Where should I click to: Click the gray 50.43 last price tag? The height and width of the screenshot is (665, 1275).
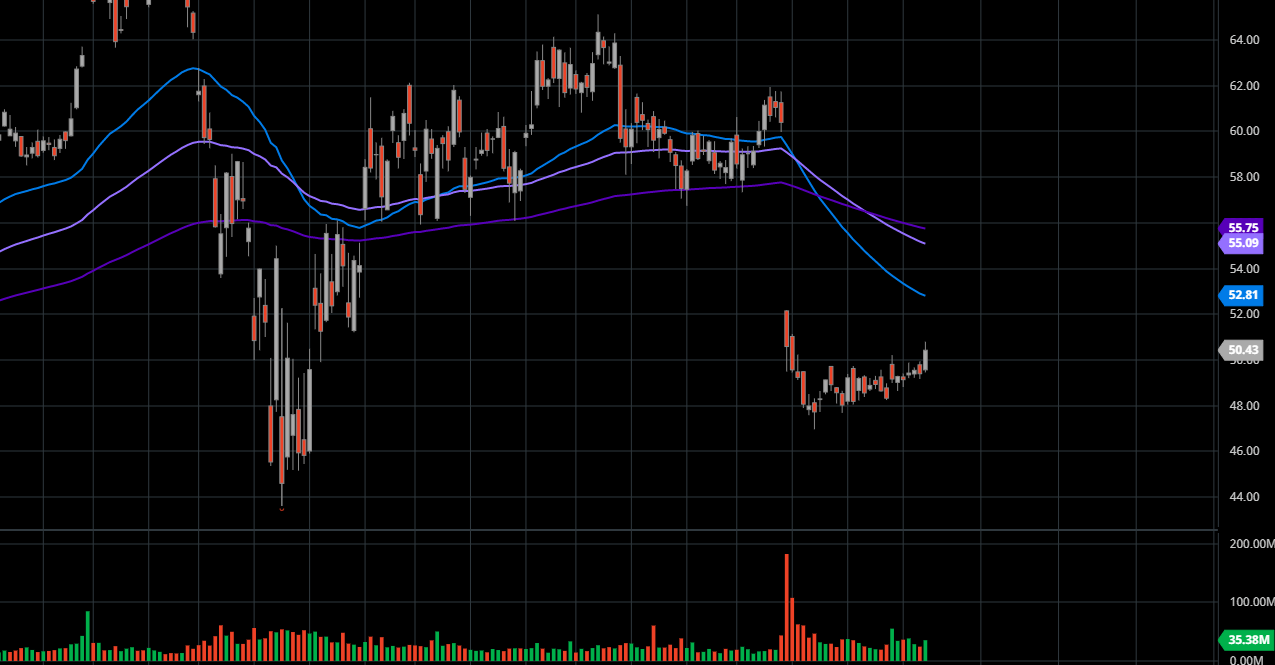pos(1241,350)
